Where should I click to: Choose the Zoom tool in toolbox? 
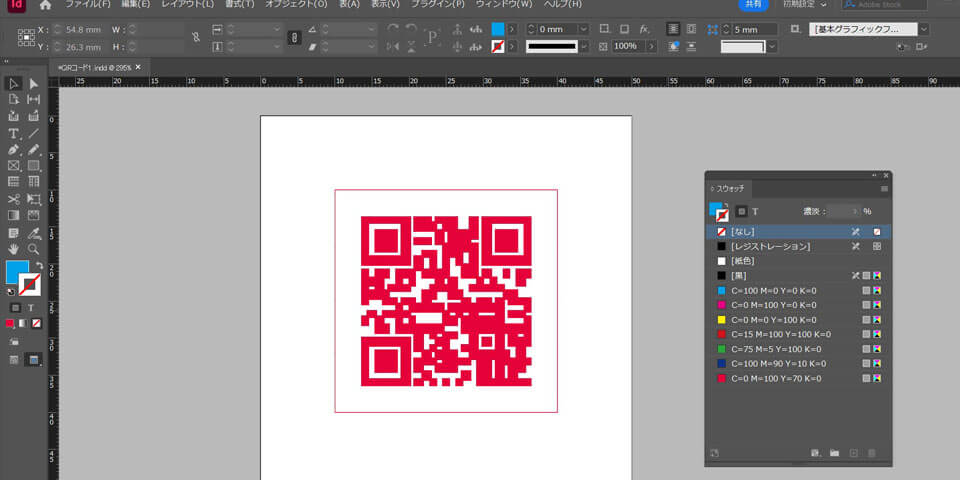point(33,247)
